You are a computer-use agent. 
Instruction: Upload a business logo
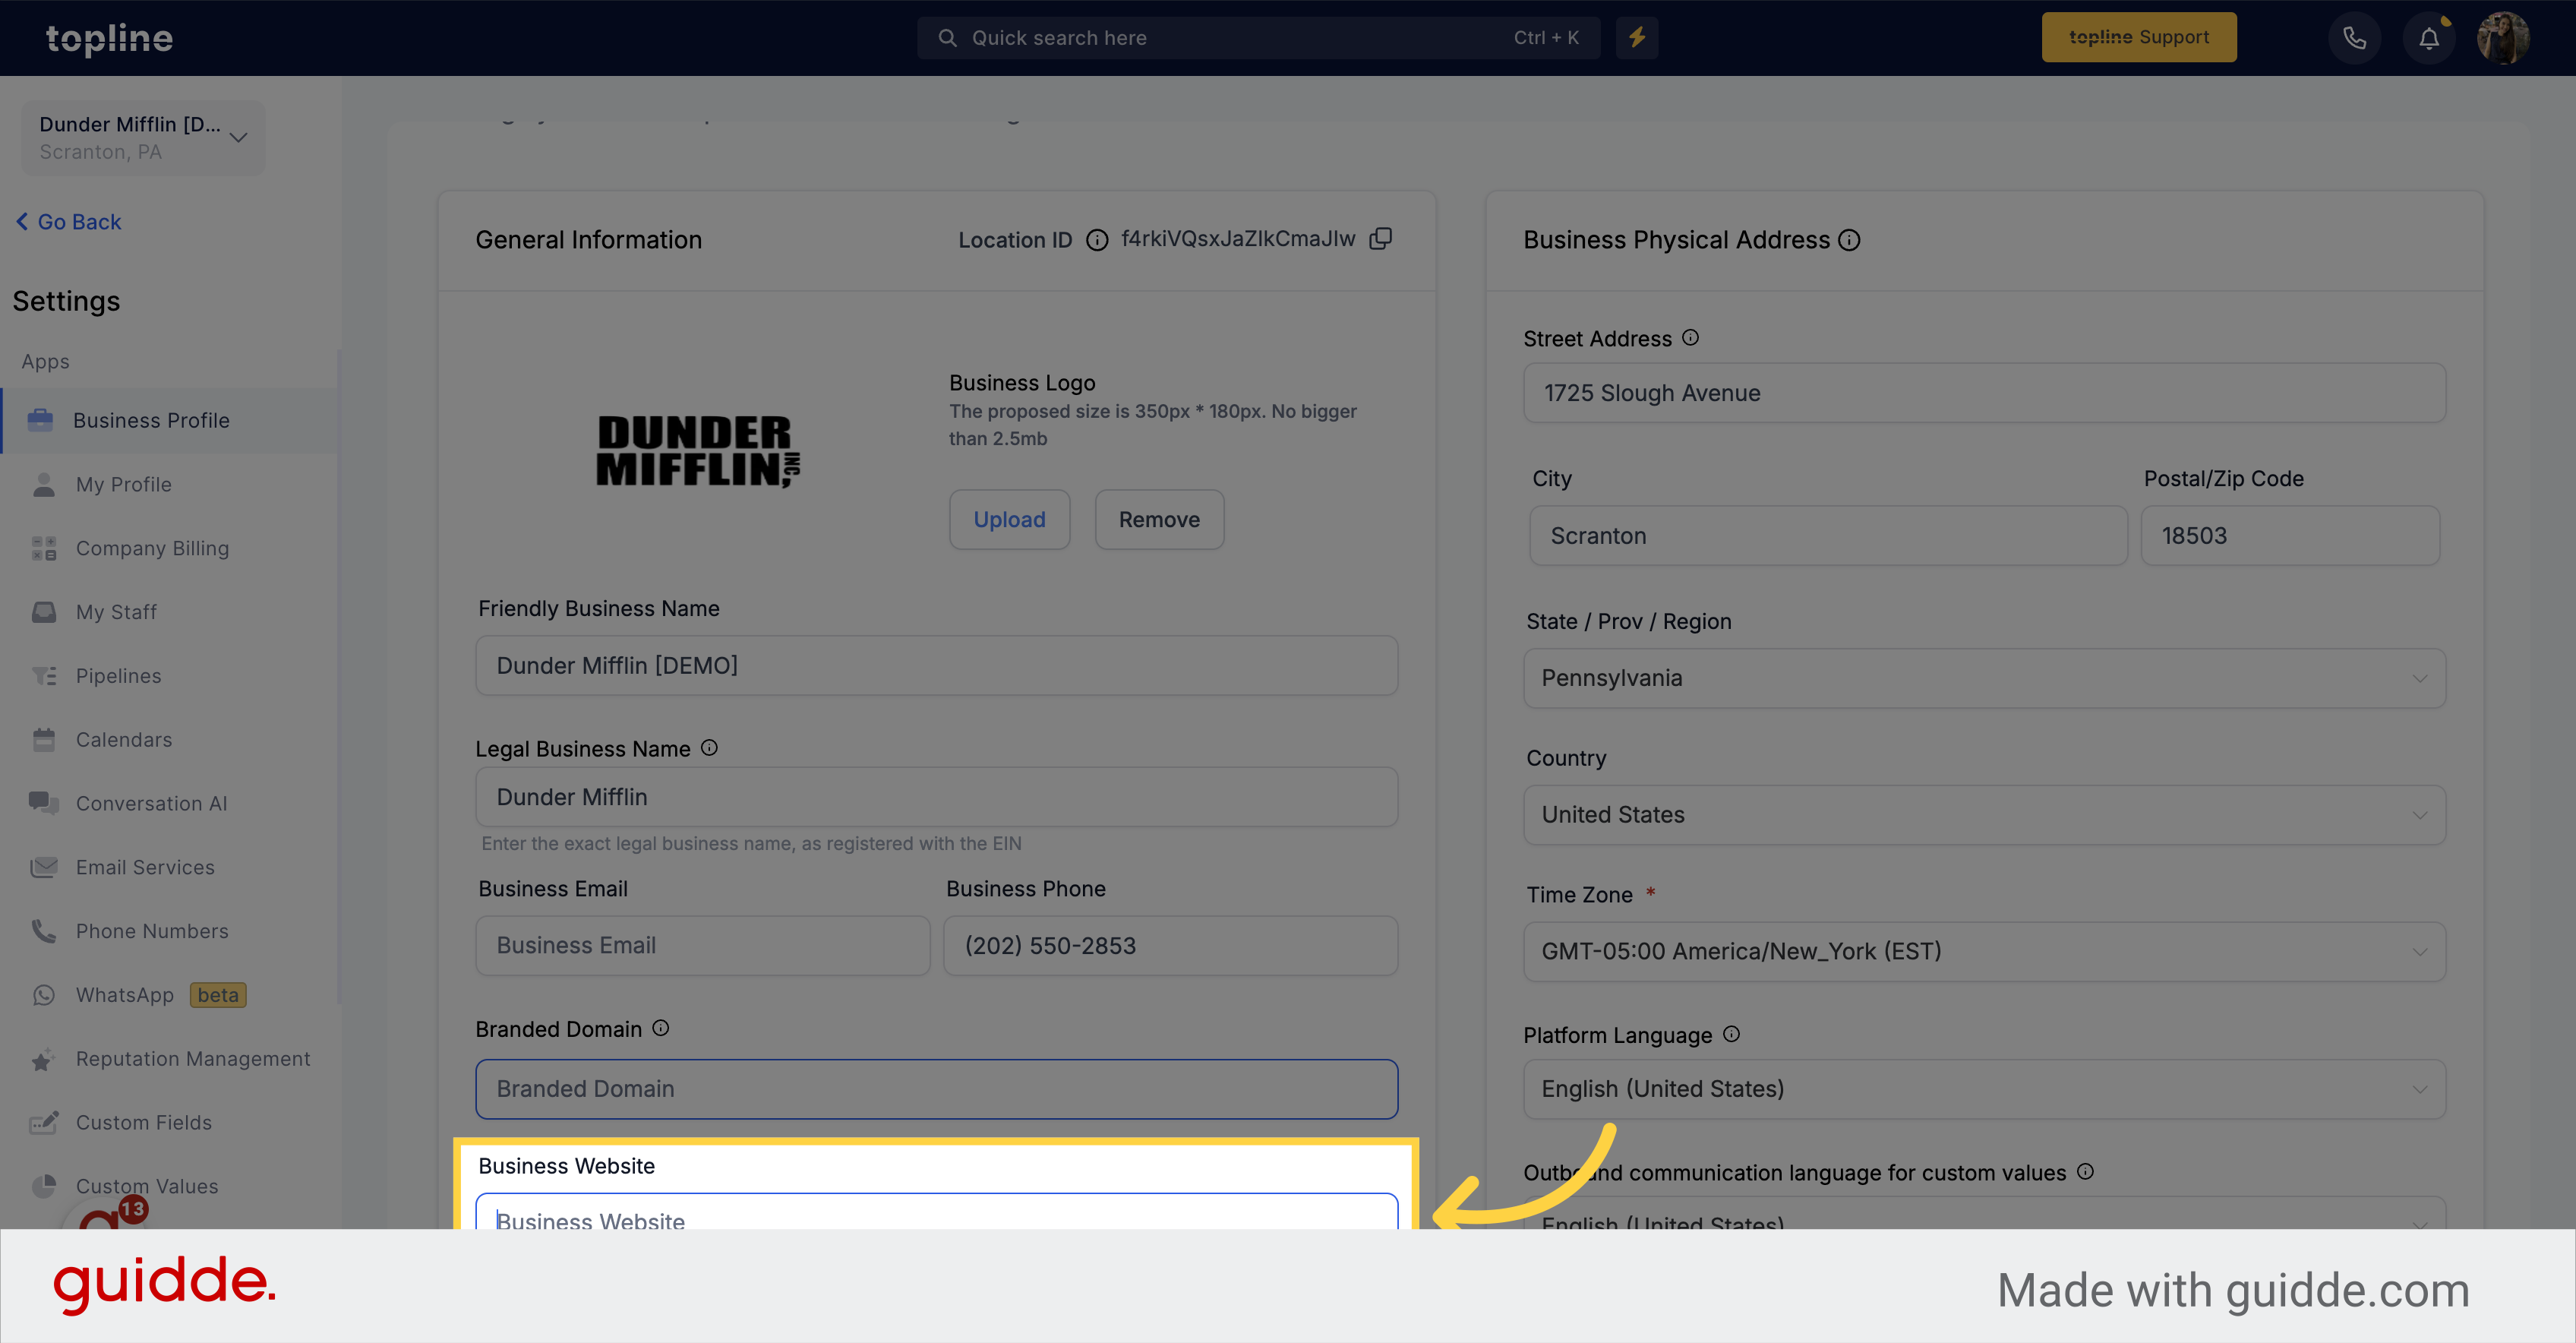coord(1009,519)
